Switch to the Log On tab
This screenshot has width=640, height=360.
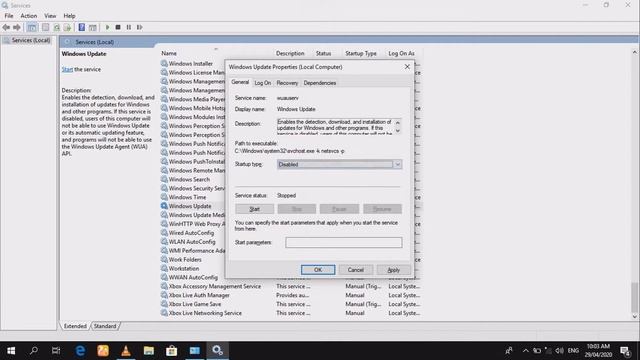[x=262, y=83]
